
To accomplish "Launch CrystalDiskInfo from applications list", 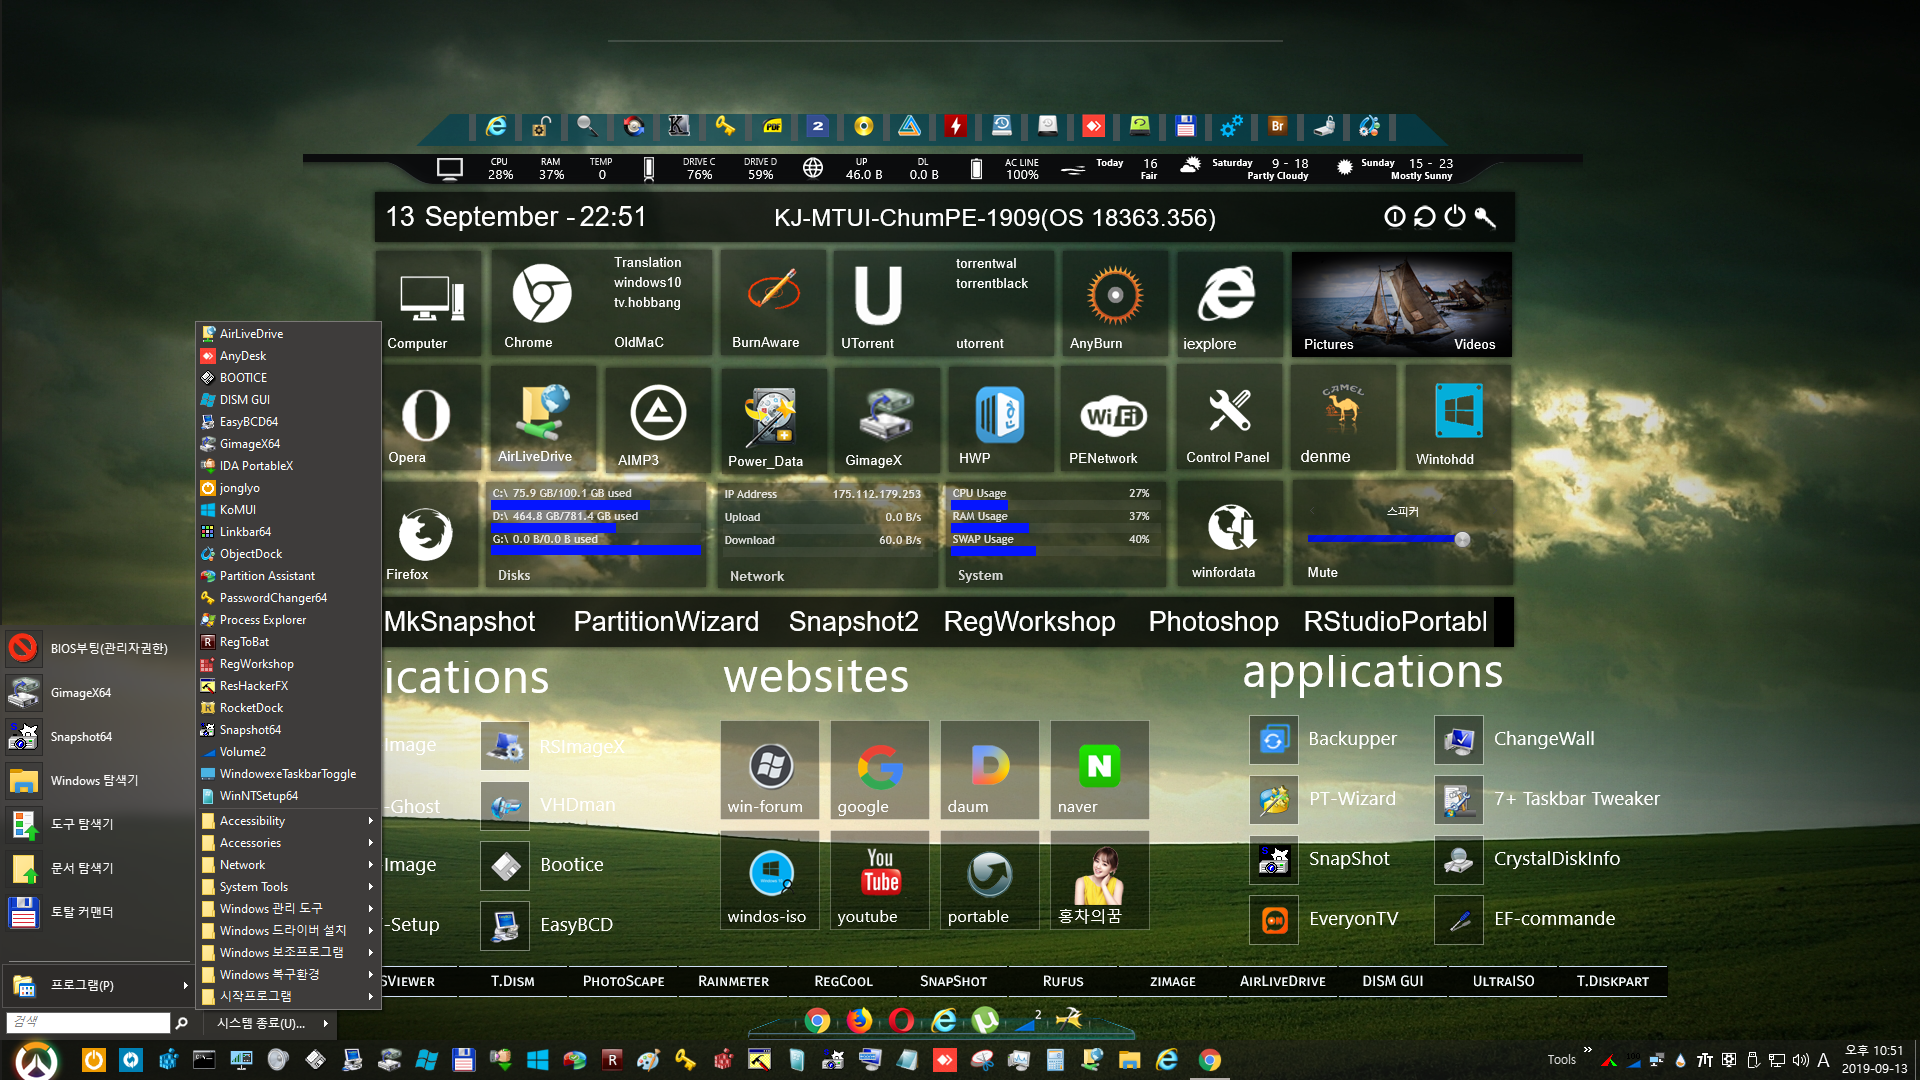I will (x=1528, y=859).
